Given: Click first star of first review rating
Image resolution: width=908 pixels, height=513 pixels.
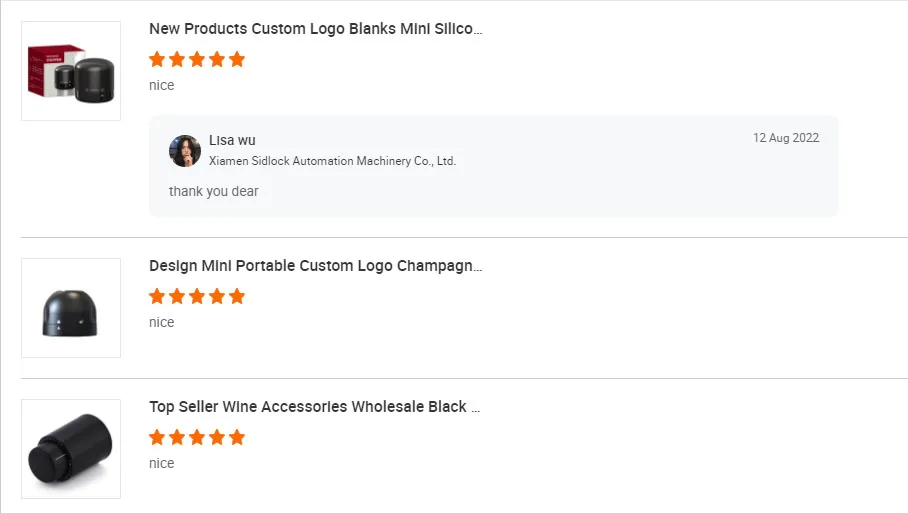Looking at the screenshot, I should tap(157, 59).
